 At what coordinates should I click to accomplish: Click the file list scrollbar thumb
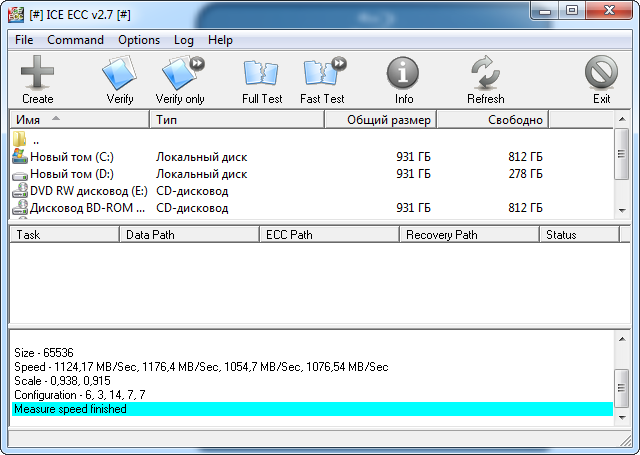coord(622,154)
